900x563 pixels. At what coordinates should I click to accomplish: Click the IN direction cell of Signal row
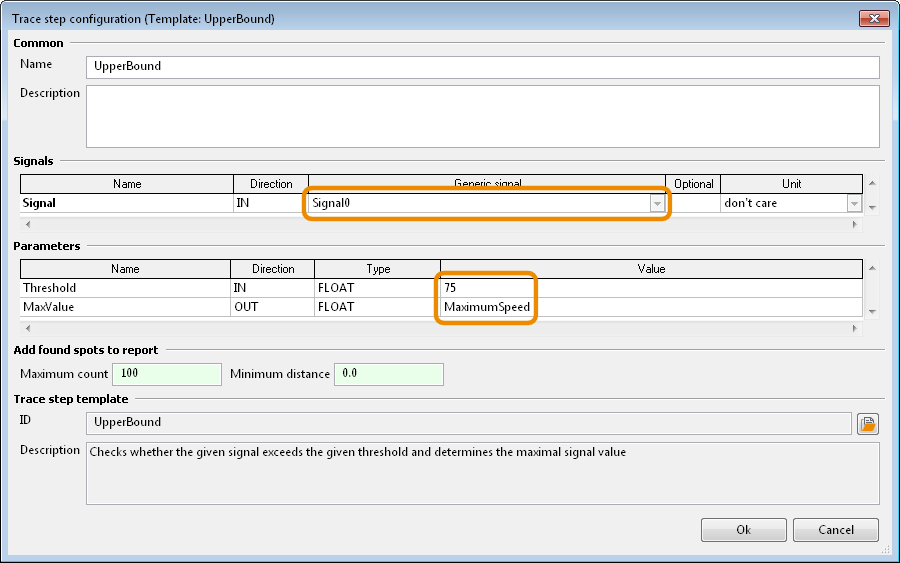point(271,203)
